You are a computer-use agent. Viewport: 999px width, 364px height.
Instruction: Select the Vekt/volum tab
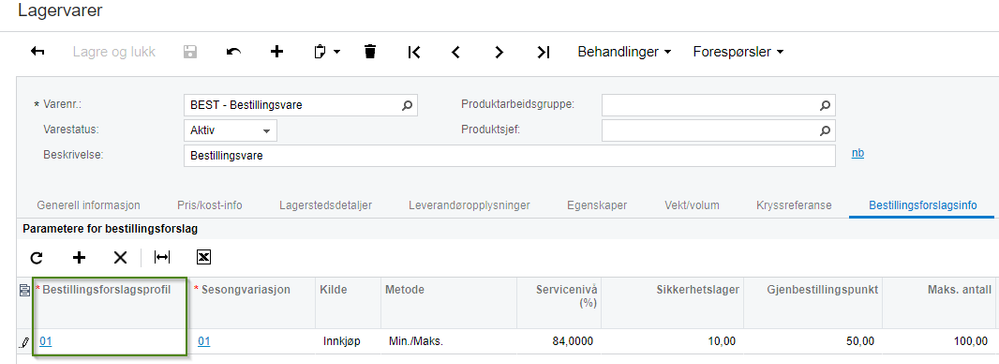(692, 205)
